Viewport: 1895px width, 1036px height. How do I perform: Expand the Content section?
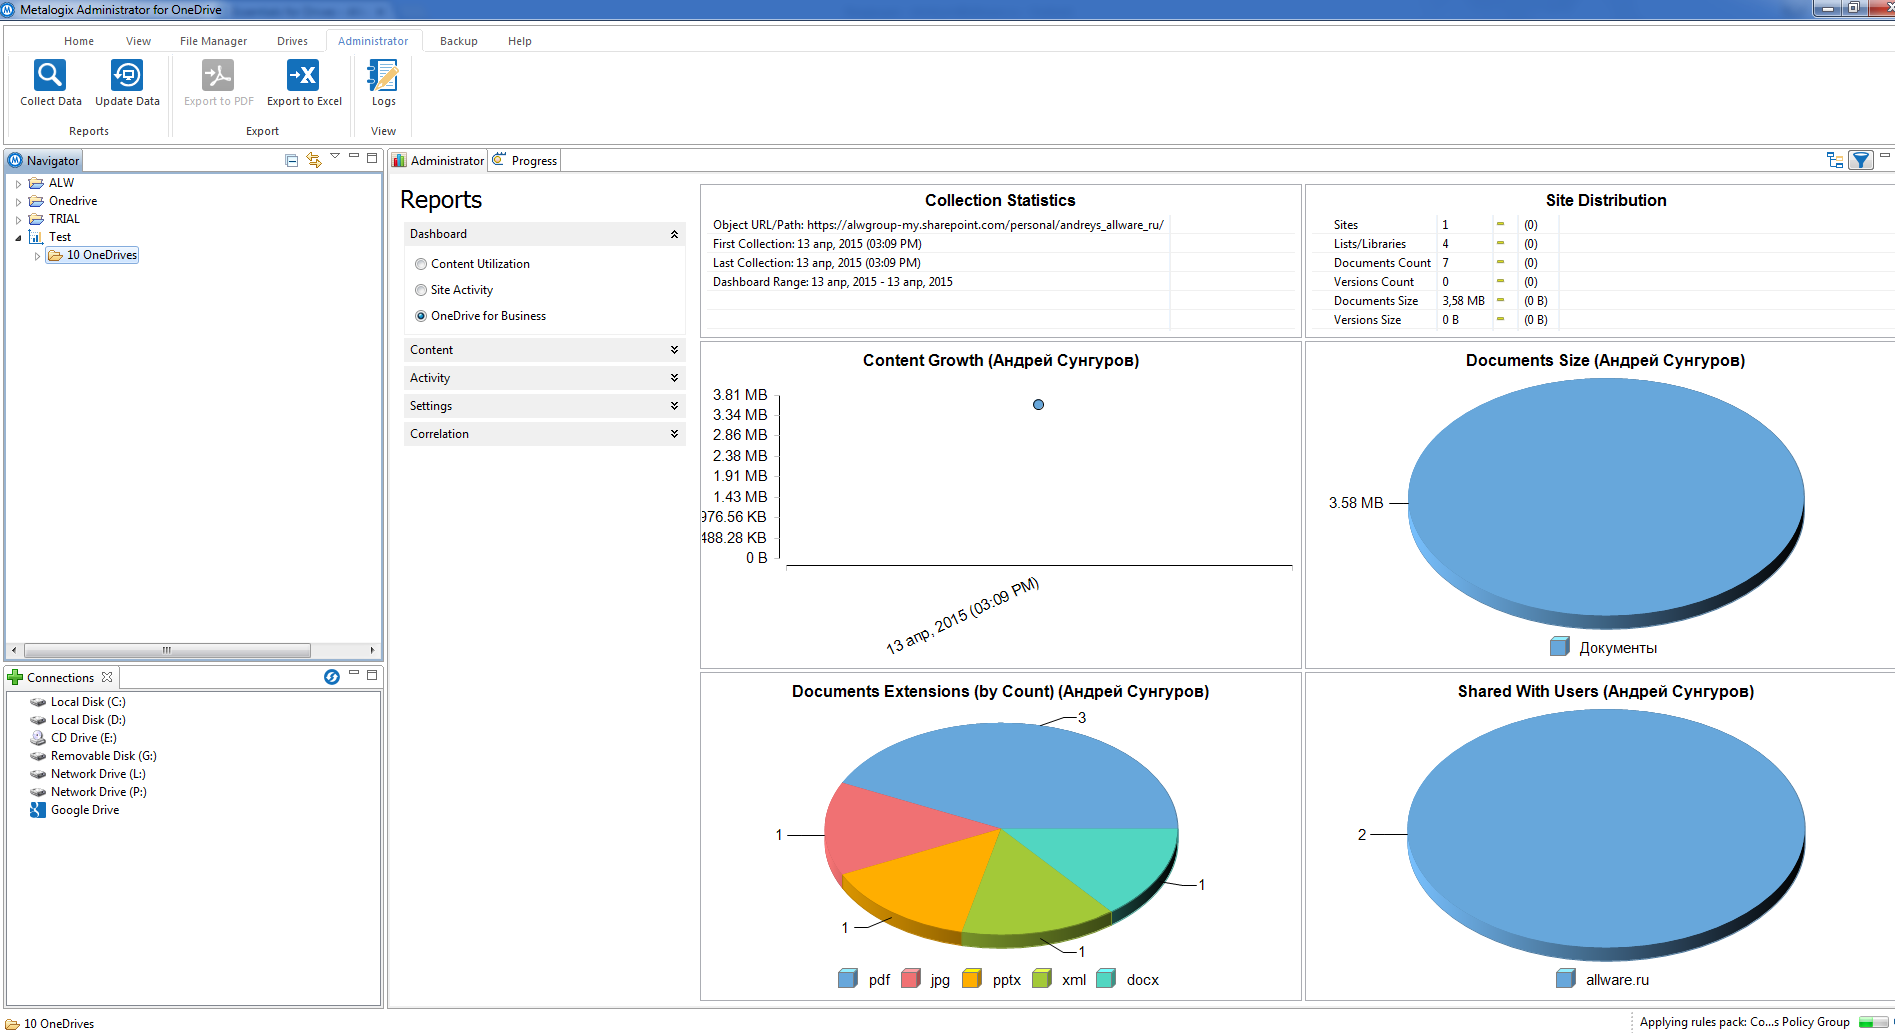coord(674,350)
